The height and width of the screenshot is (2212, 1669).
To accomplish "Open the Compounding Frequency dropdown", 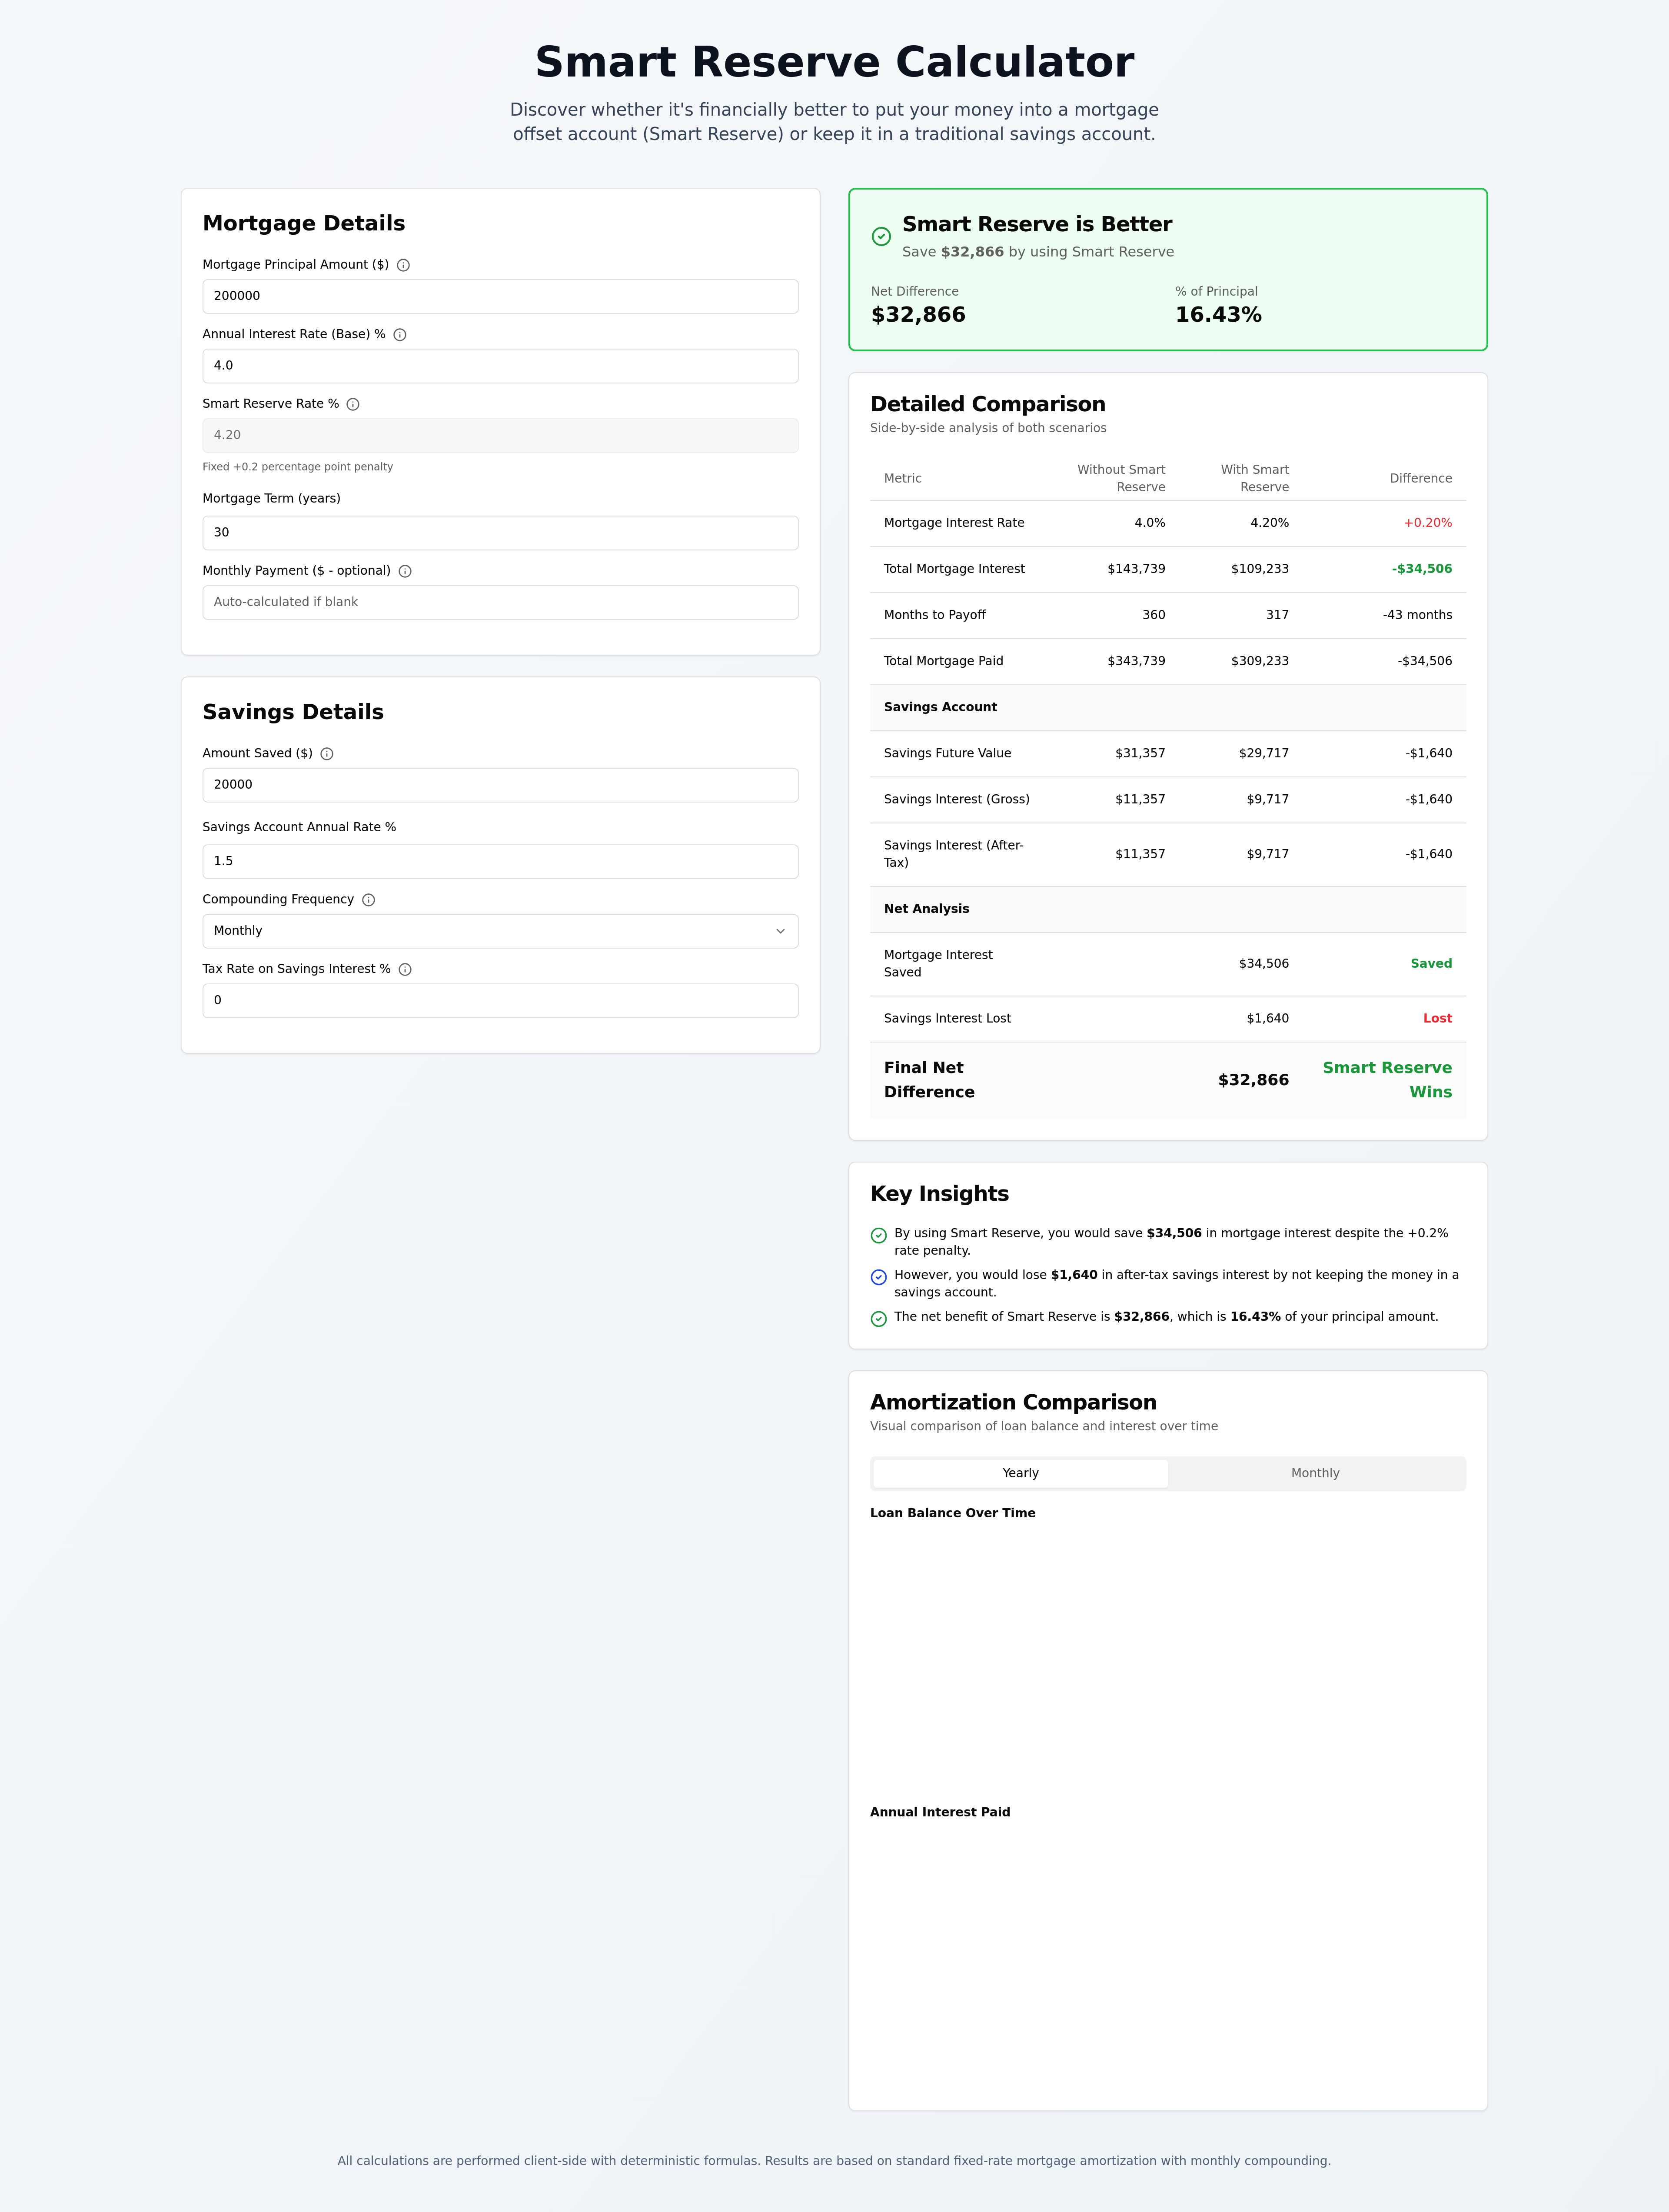I will coord(500,931).
